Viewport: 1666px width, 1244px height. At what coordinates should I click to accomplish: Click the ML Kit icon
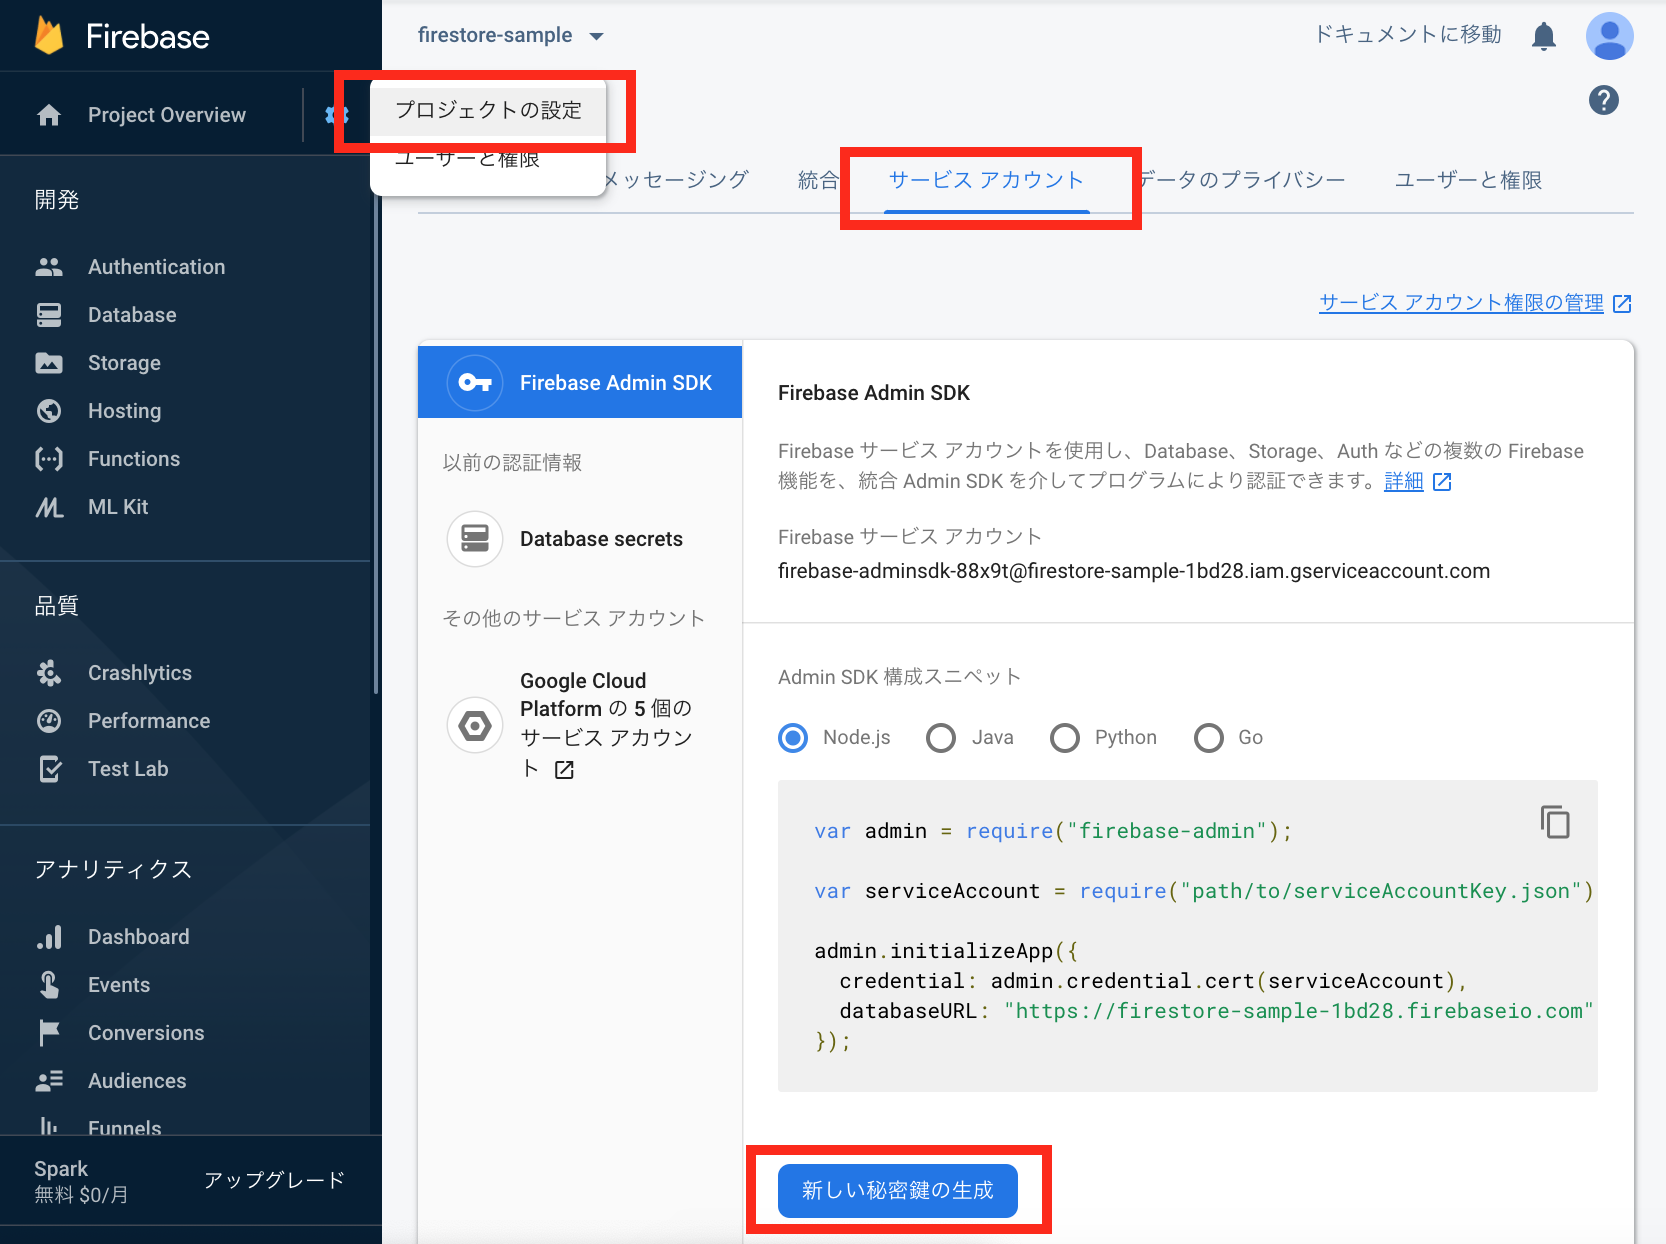tap(49, 507)
